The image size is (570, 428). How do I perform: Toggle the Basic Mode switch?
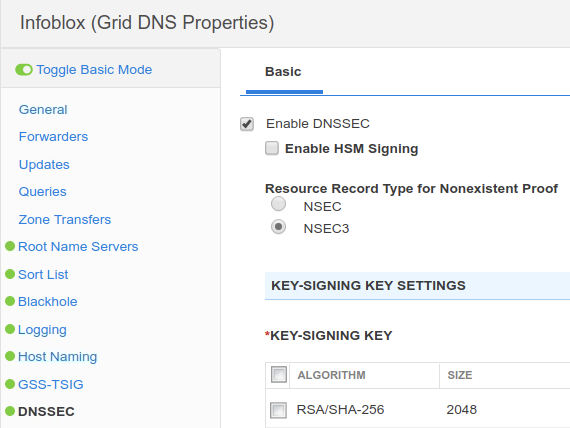[x=24, y=69]
